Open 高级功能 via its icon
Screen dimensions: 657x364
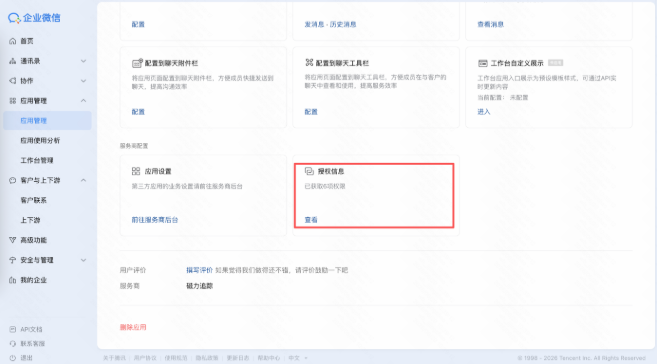(x=13, y=240)
